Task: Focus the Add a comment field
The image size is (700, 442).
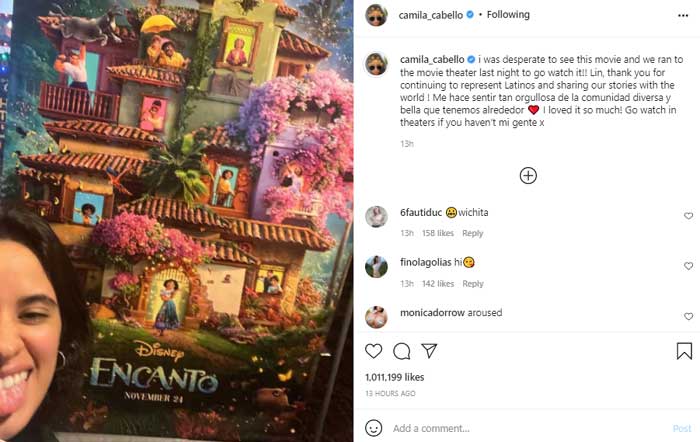Action: [x=529, y=429]
